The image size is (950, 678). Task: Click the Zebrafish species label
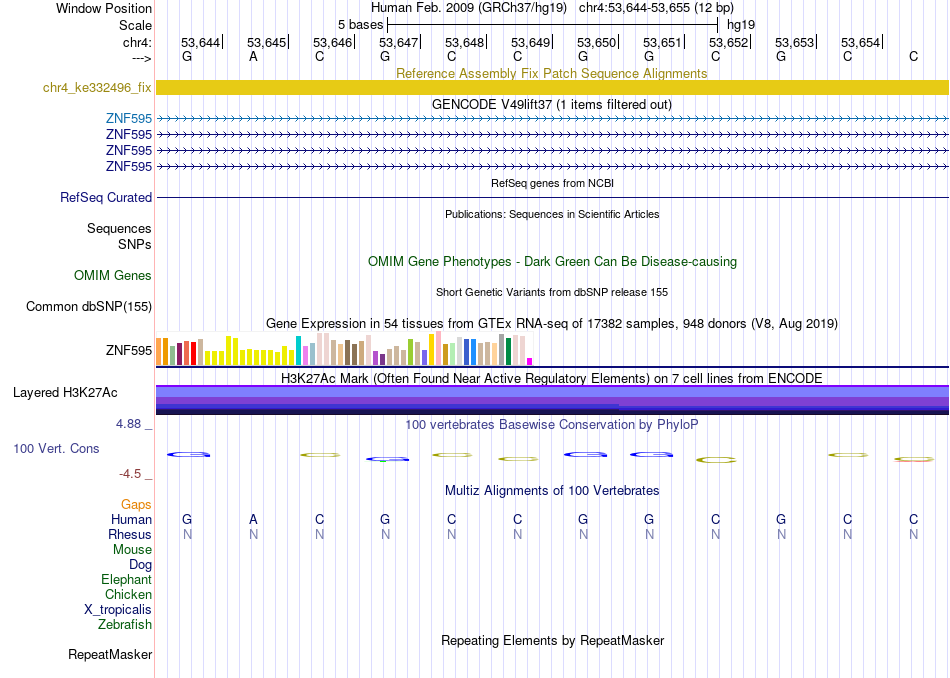[x=125, y=624]
